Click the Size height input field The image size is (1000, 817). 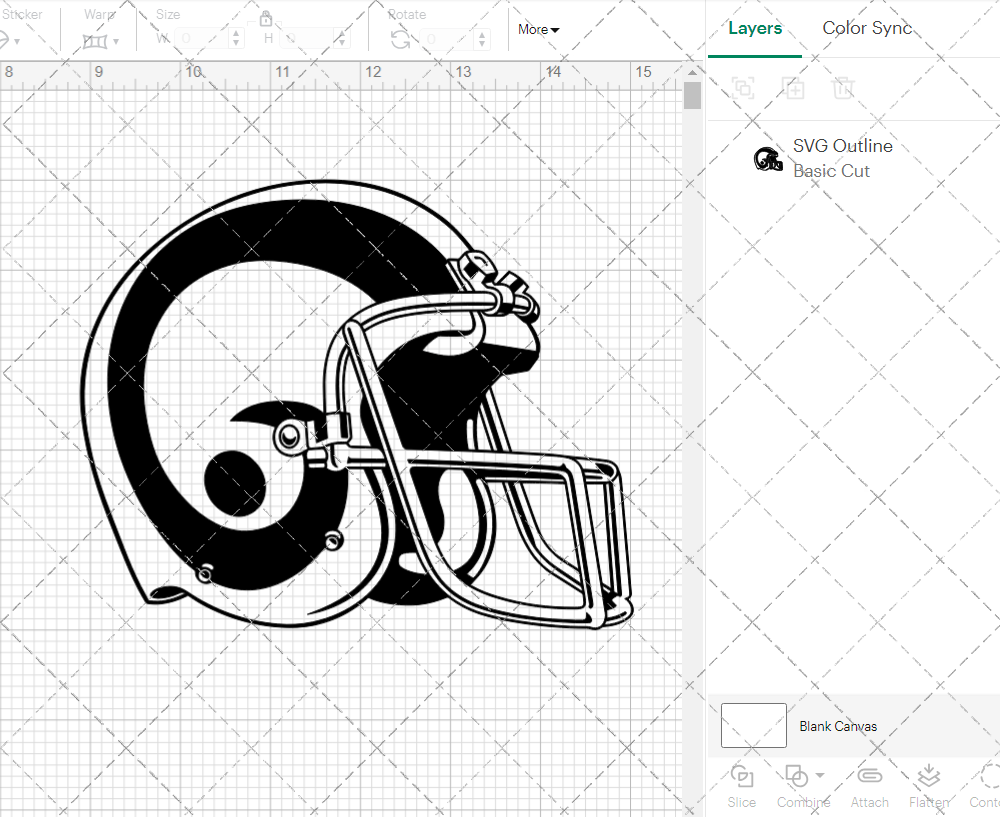[x=309, y=39]
